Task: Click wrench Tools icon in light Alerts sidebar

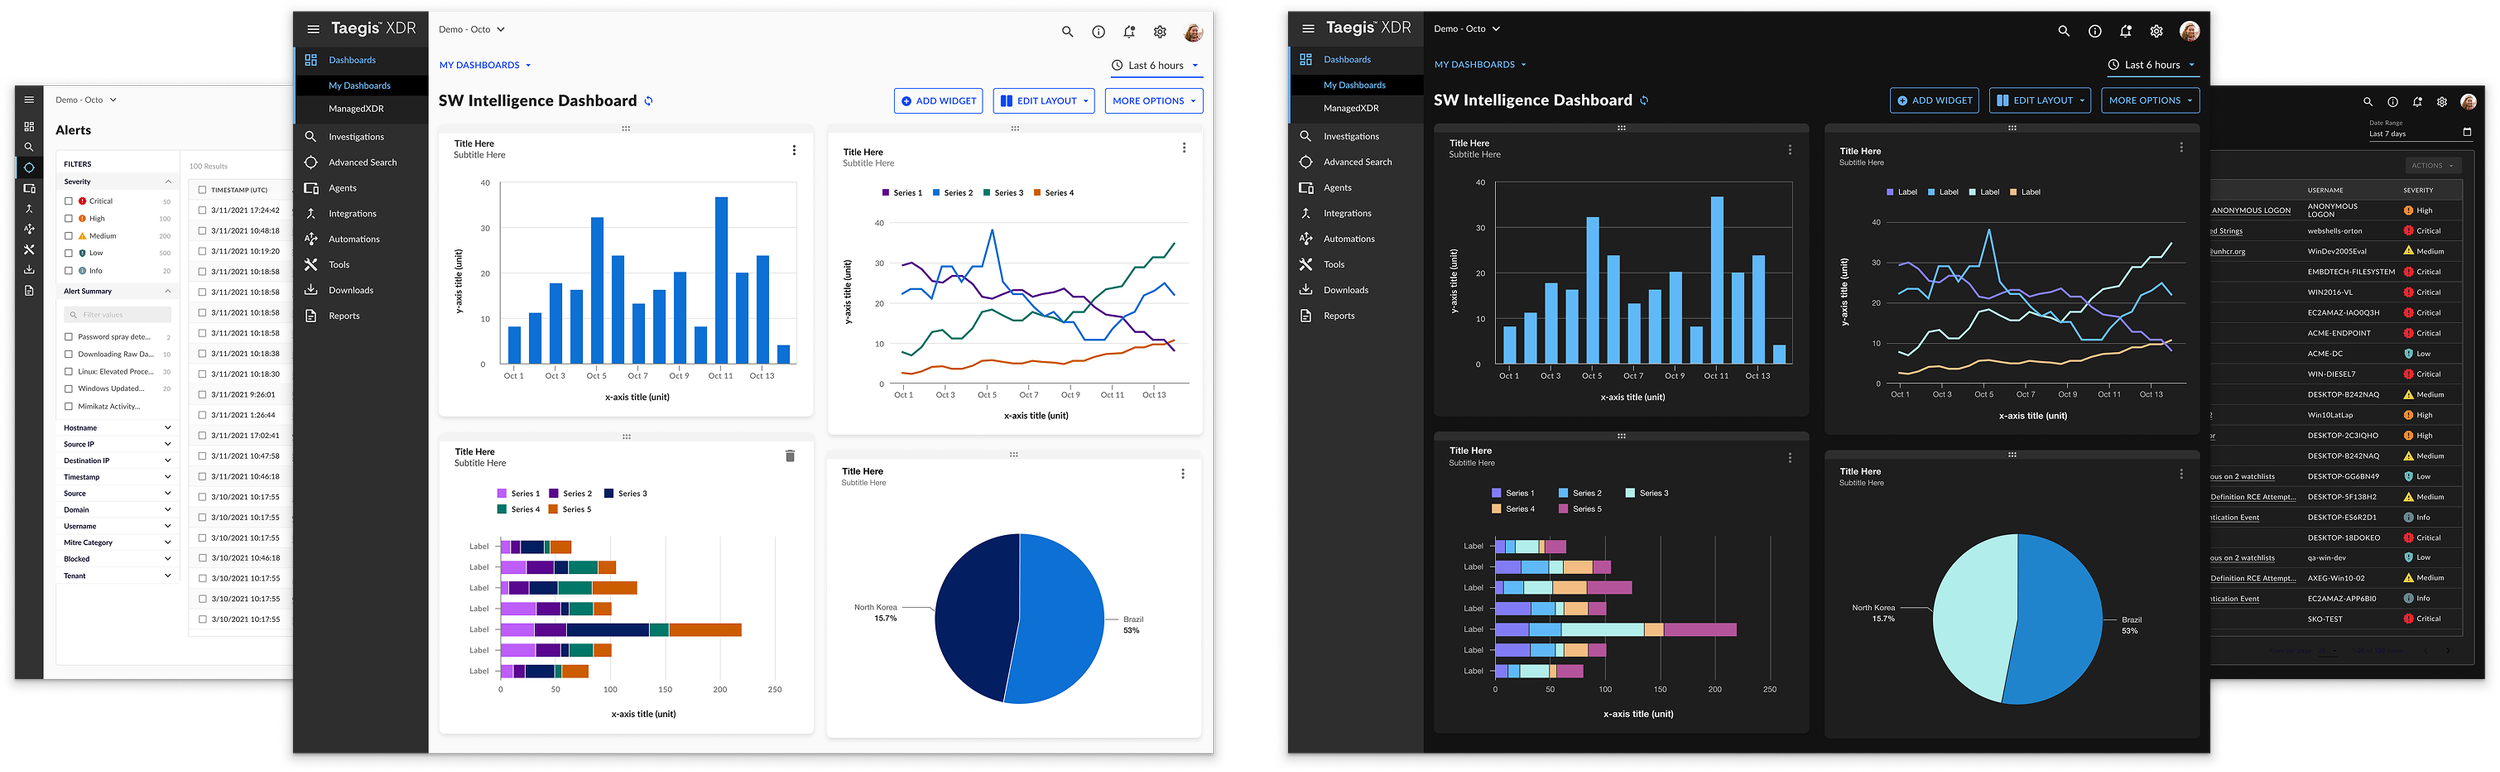Action: coord(29,249)
